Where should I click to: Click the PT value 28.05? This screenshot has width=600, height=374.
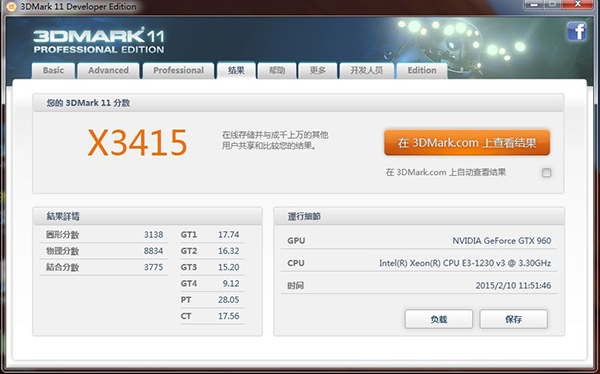pos(228,300)
